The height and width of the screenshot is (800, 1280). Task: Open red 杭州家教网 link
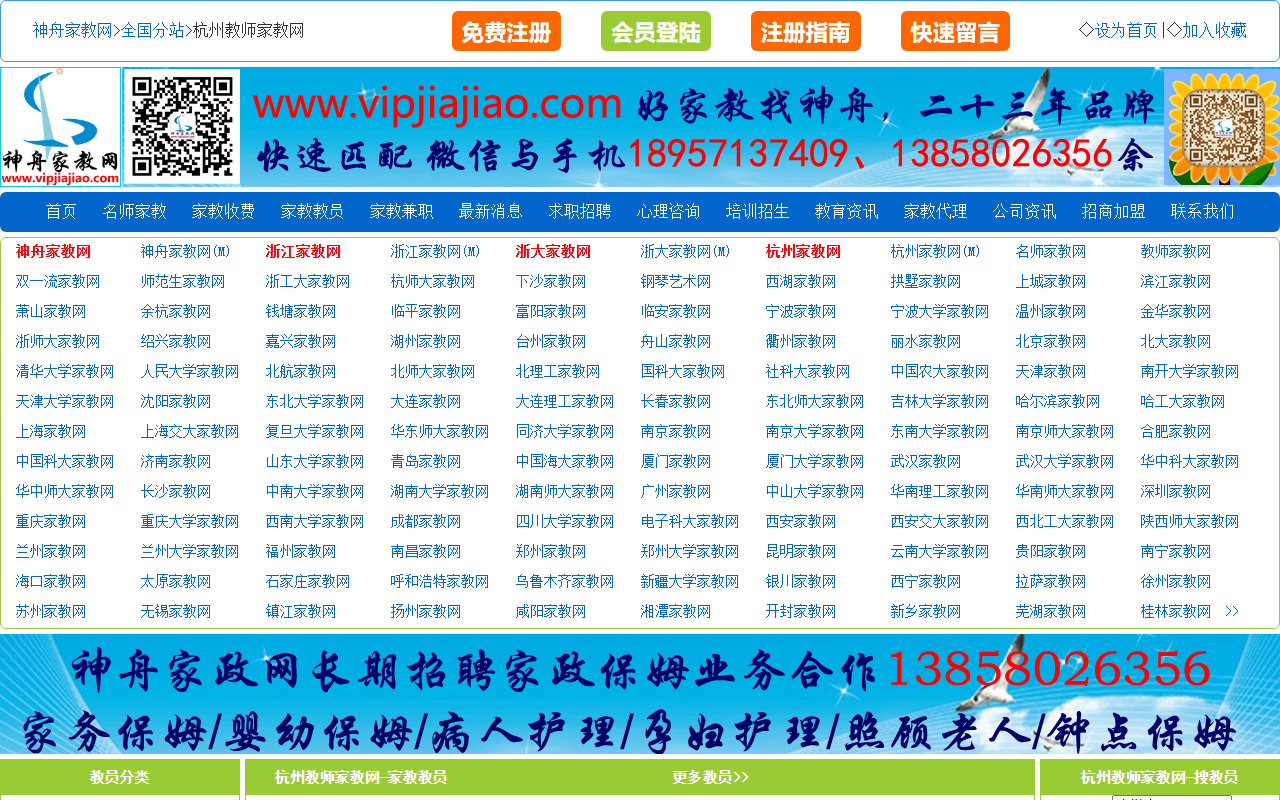803,251
